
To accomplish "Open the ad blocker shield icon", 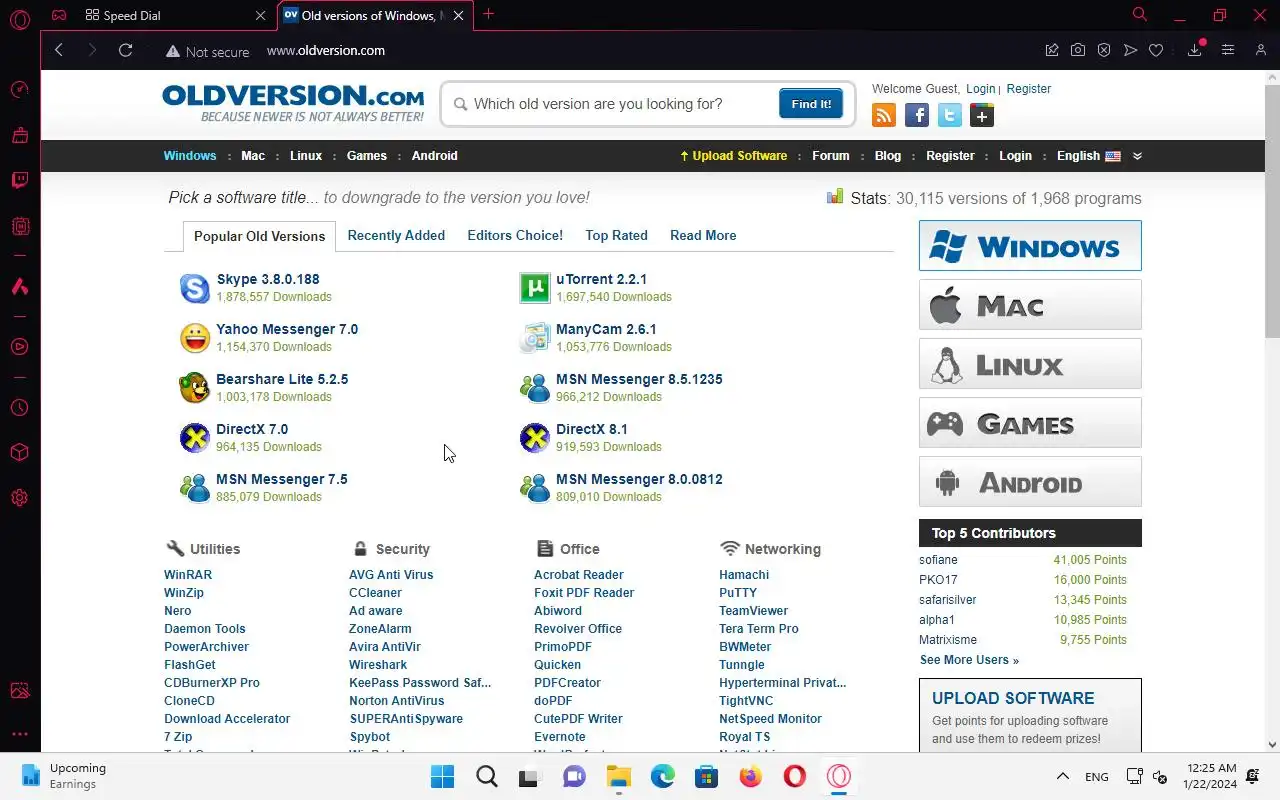I will coord(1104,50).
